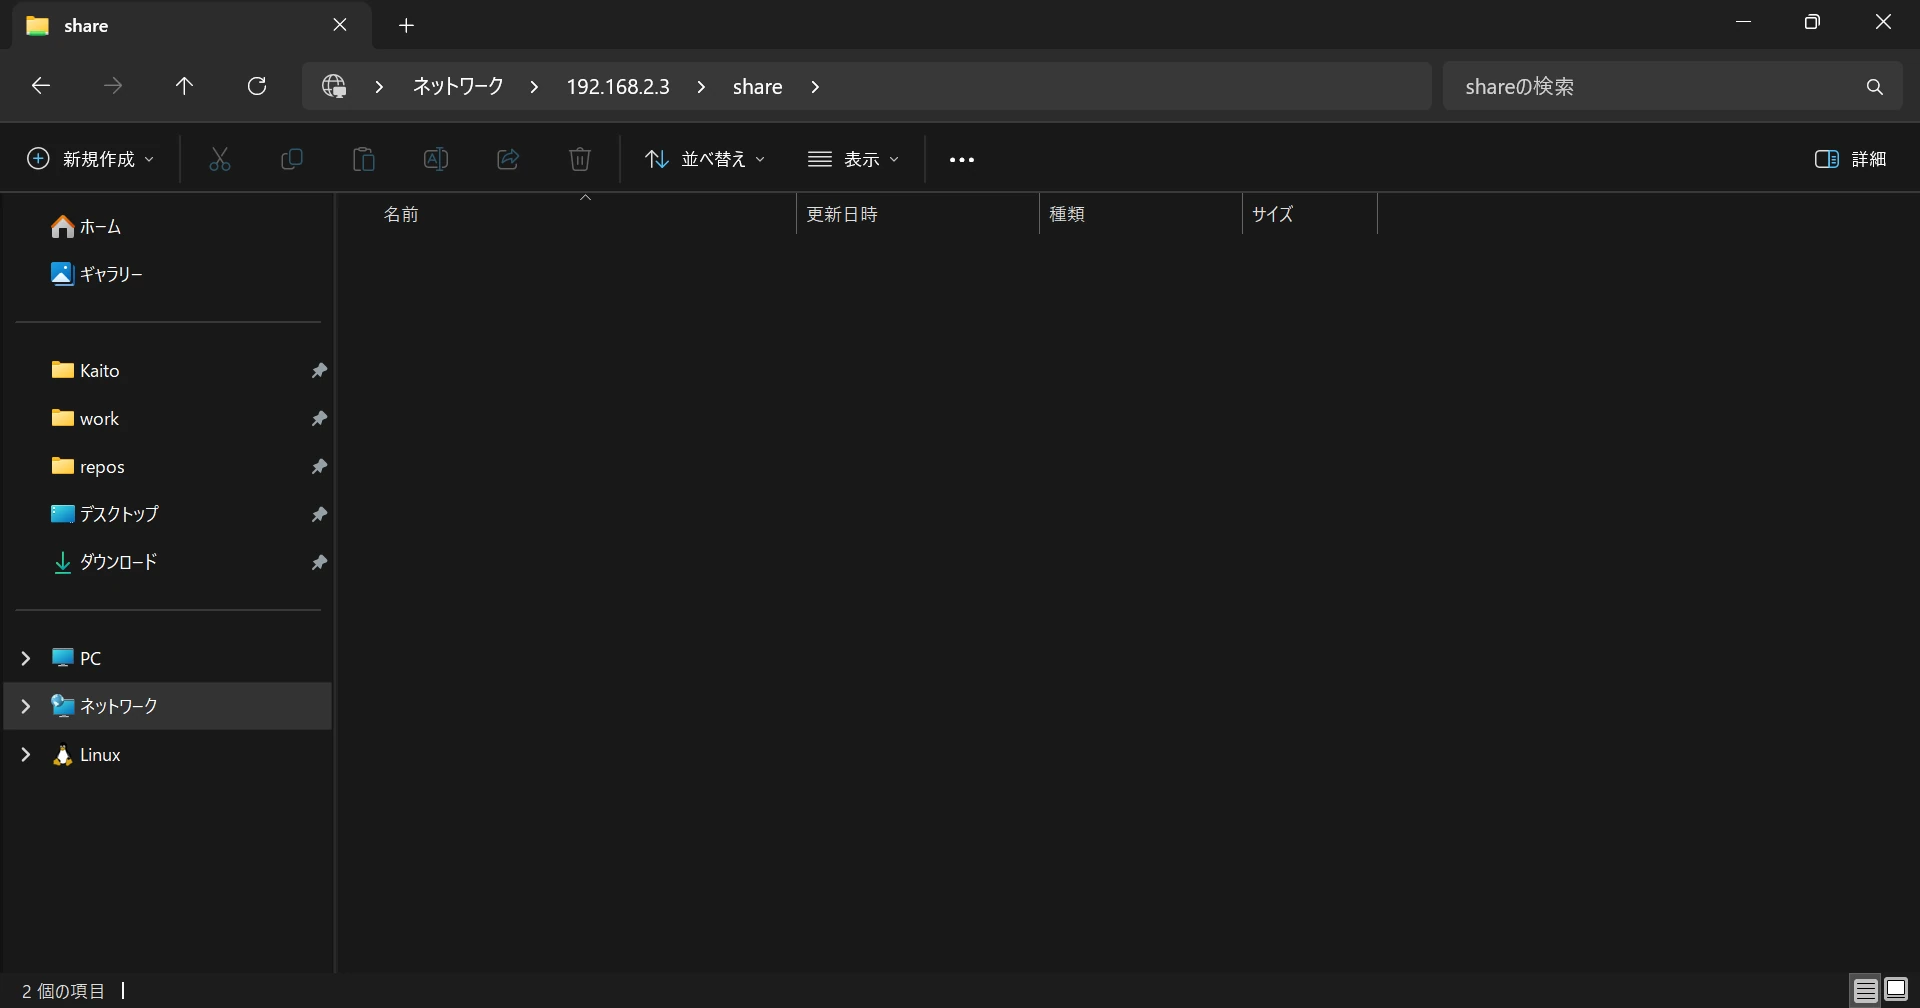
Task: Refresh the share folder view
Action: (257, 86)
